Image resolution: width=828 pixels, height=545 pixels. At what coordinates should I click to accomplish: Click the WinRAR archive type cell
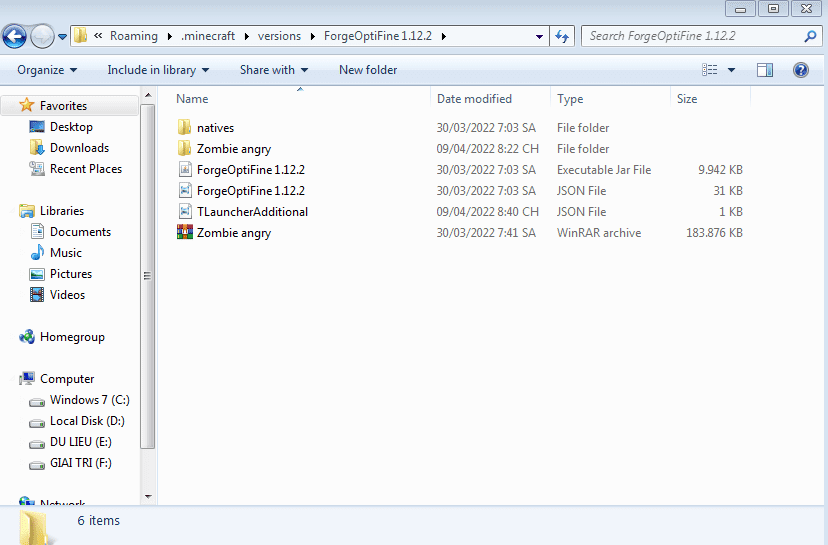point(599,233)
